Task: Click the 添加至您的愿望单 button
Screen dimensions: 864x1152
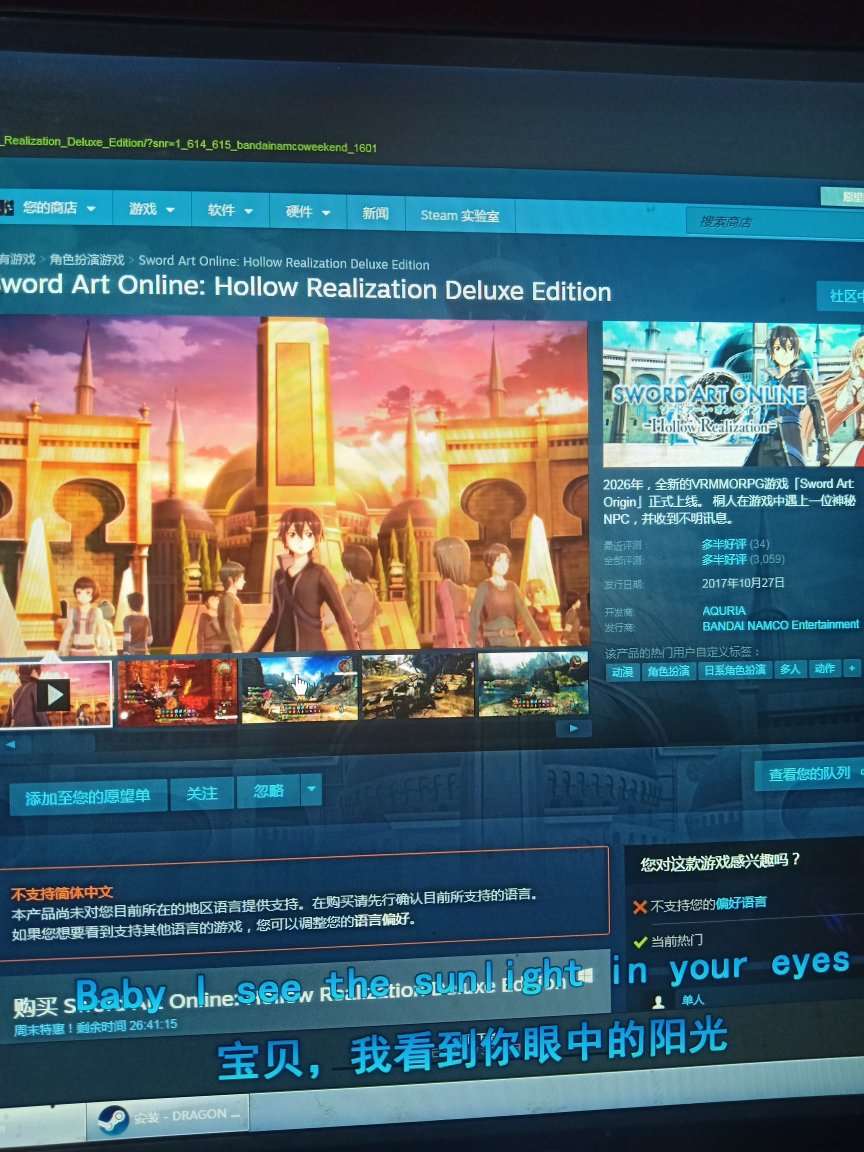Action: tap(88, 797)
